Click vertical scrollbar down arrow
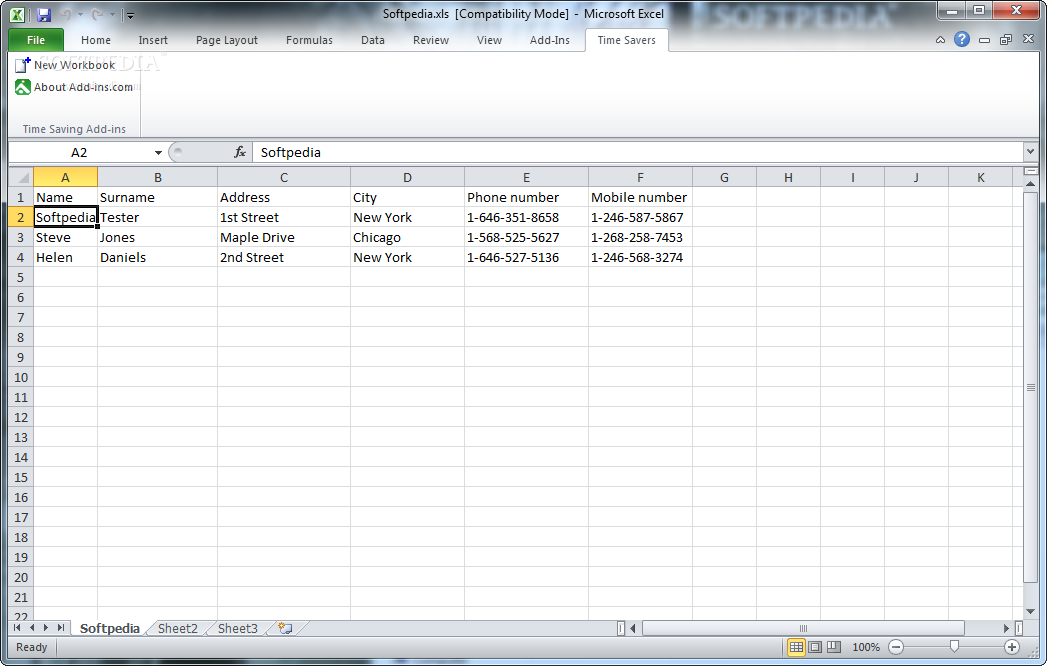 click(1030, 611)
